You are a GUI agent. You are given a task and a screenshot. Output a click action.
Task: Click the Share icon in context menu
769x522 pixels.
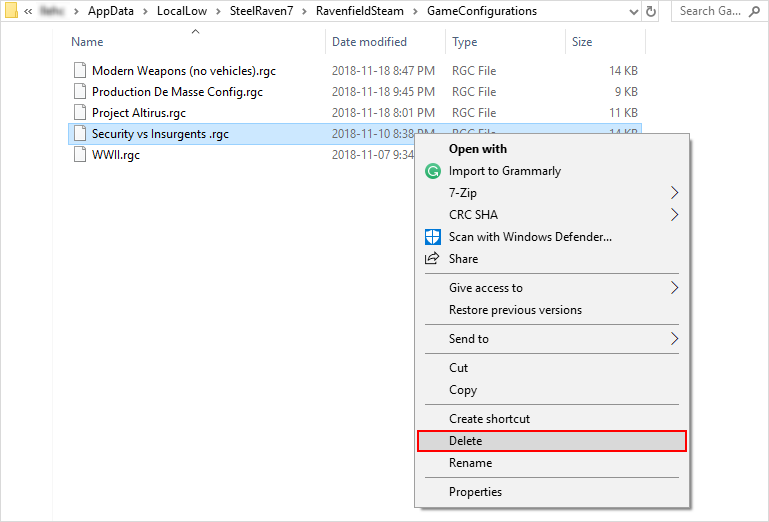(x=433, y=259)
